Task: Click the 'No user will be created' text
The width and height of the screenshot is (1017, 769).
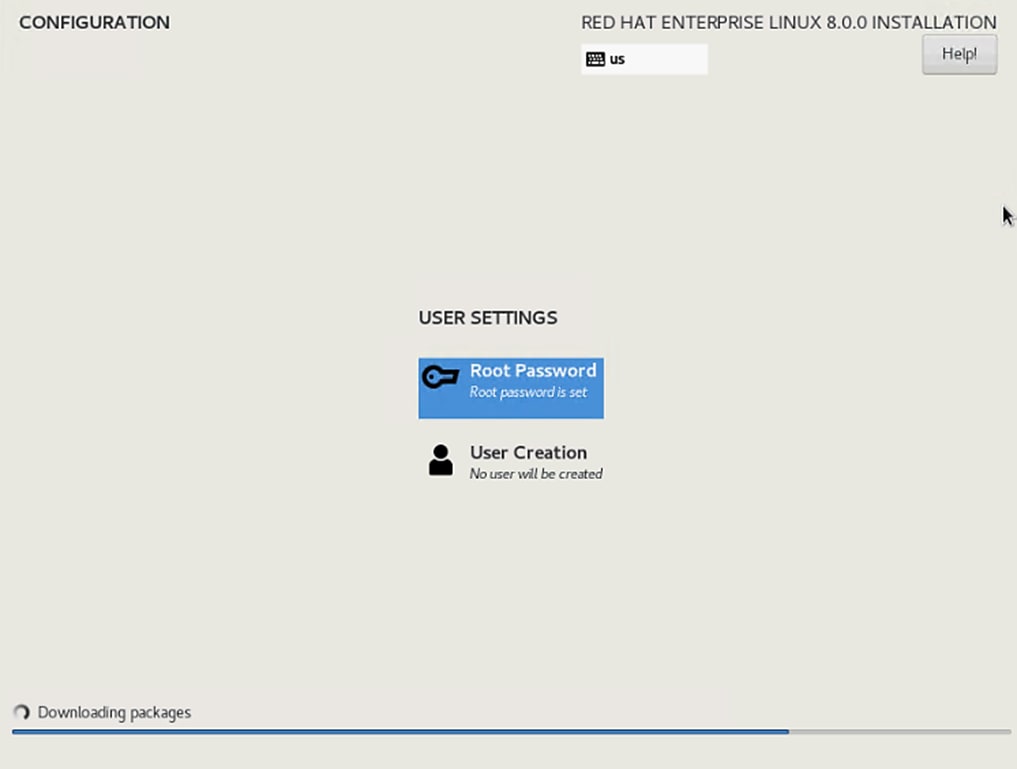Action: [x=536, y=474]
